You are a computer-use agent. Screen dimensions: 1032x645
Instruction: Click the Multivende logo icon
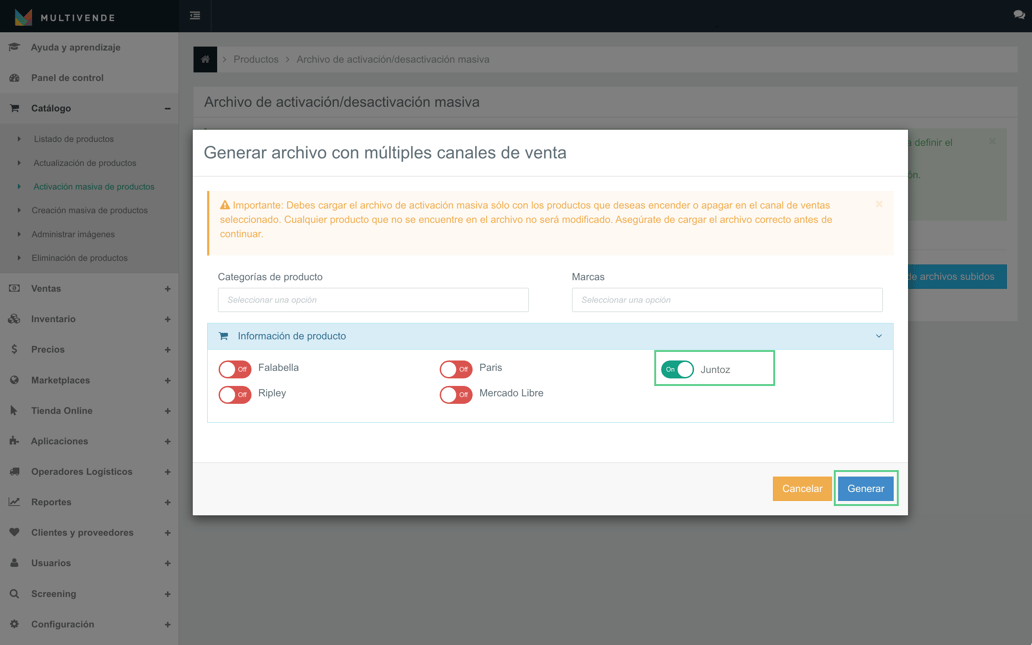pyautogui.click(x=24, y=17)
